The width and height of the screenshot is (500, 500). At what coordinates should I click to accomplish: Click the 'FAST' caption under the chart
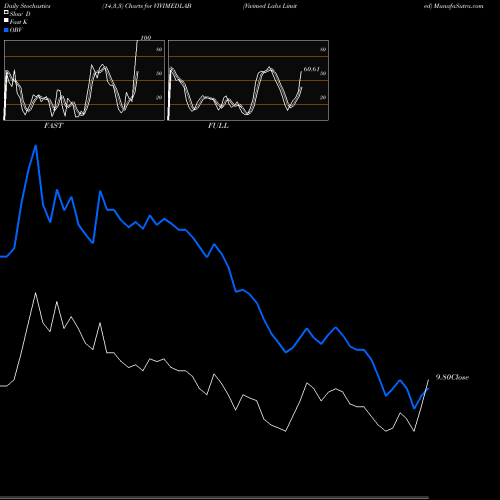tap(53, 126)
